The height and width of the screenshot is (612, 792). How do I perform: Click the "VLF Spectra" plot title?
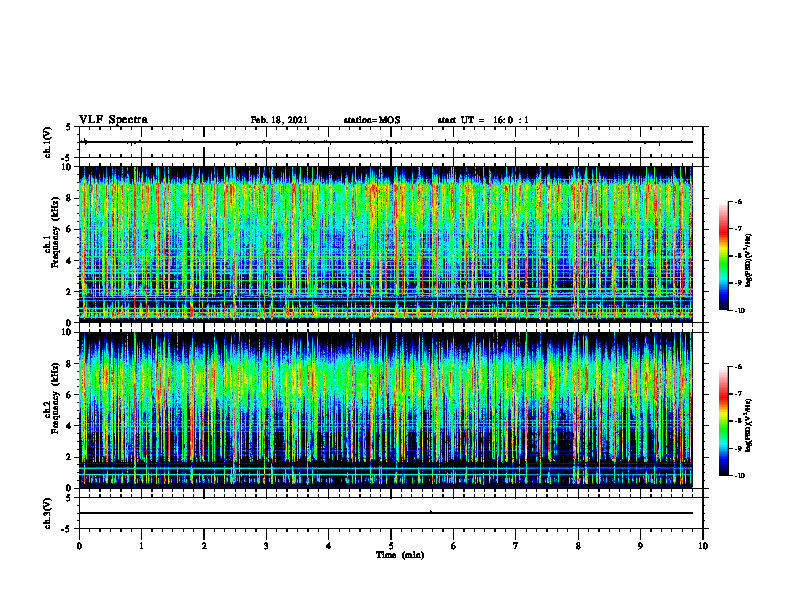pyautogui.click(x=113, y=120)
